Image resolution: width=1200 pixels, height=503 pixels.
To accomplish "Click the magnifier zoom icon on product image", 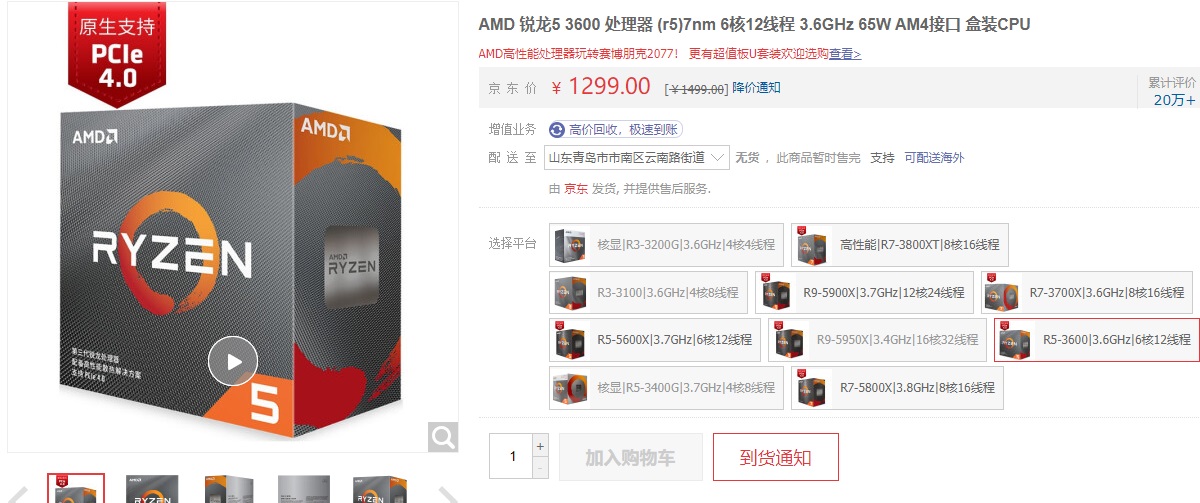I will [x=443, y=436].
